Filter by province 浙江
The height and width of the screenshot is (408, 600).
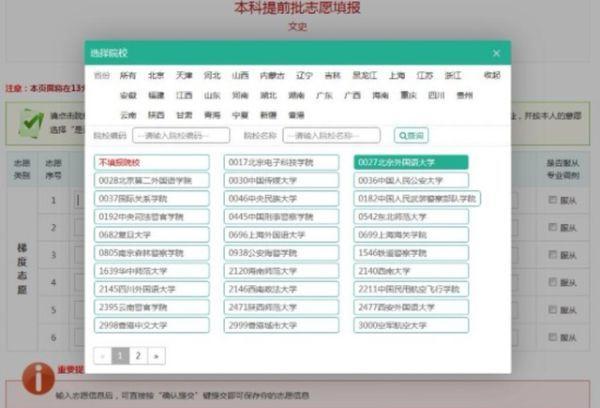453,75
